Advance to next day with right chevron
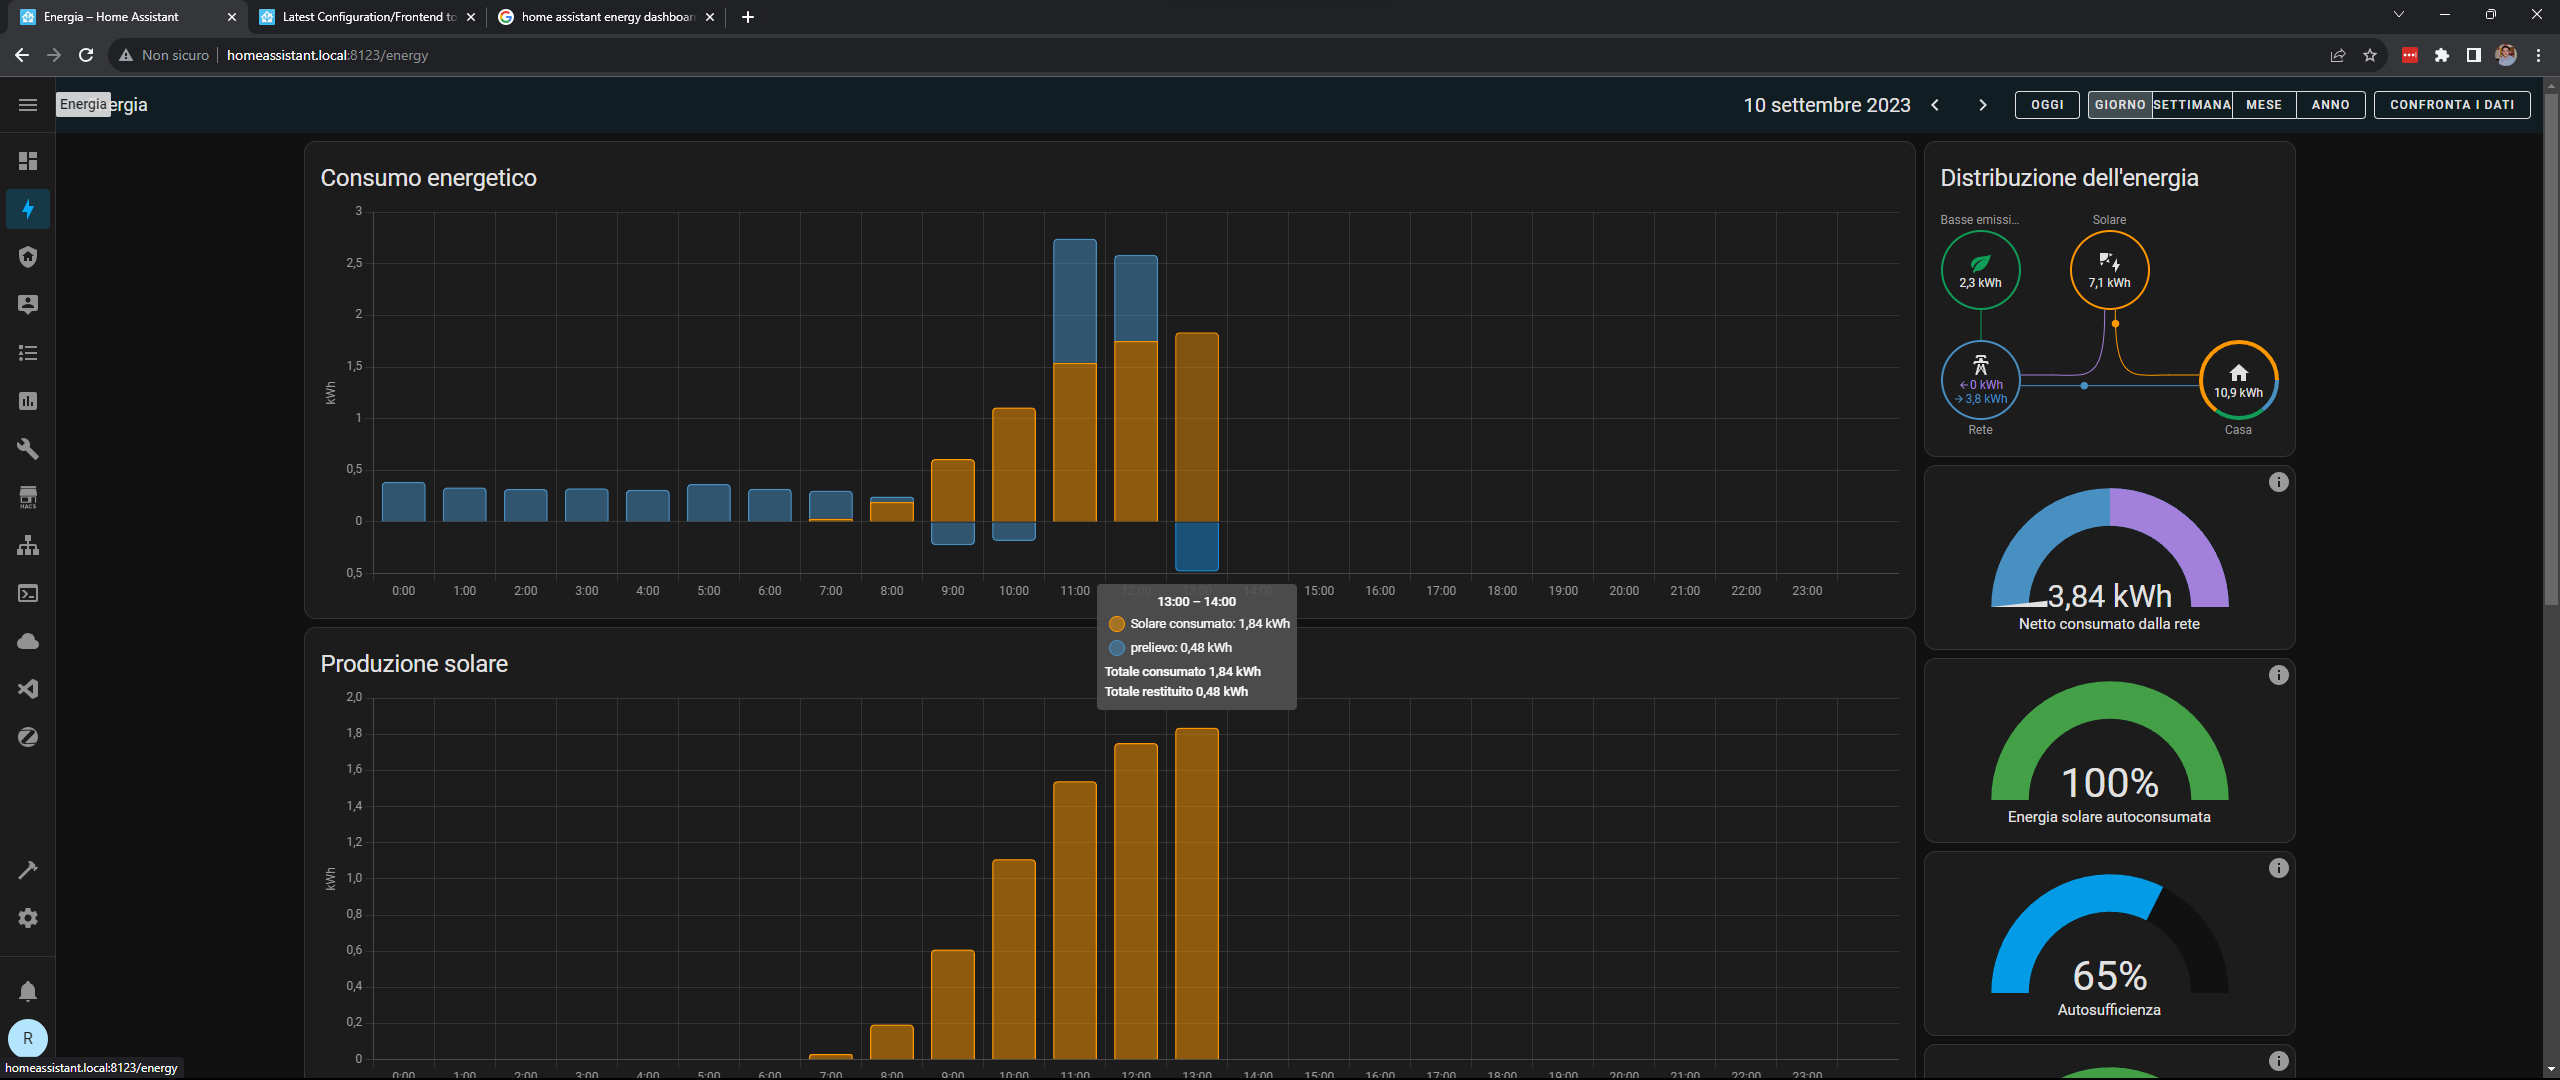2560x1080 pixels. click(1982, 104)
